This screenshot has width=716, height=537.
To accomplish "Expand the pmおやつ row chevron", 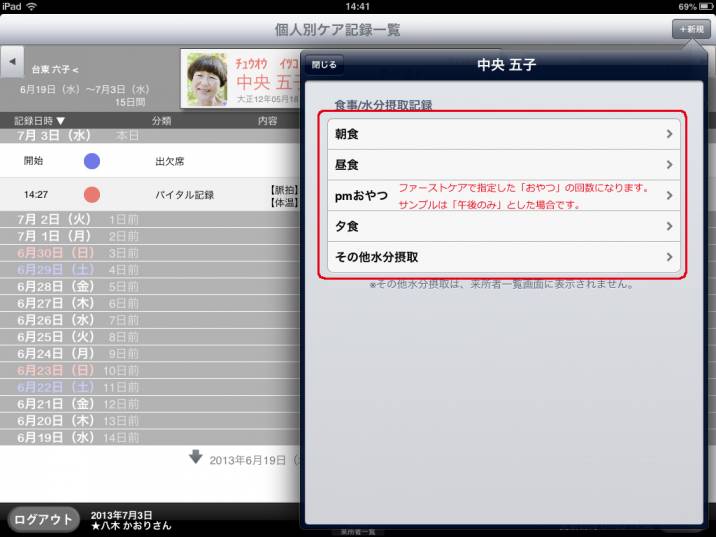I will tap(670, 195).
